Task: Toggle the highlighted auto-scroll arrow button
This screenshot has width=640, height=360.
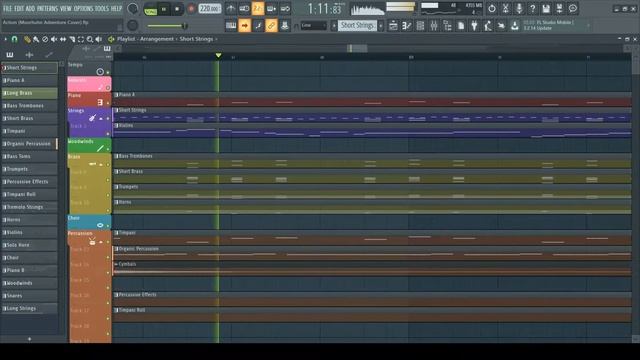Action: [244, 26]
